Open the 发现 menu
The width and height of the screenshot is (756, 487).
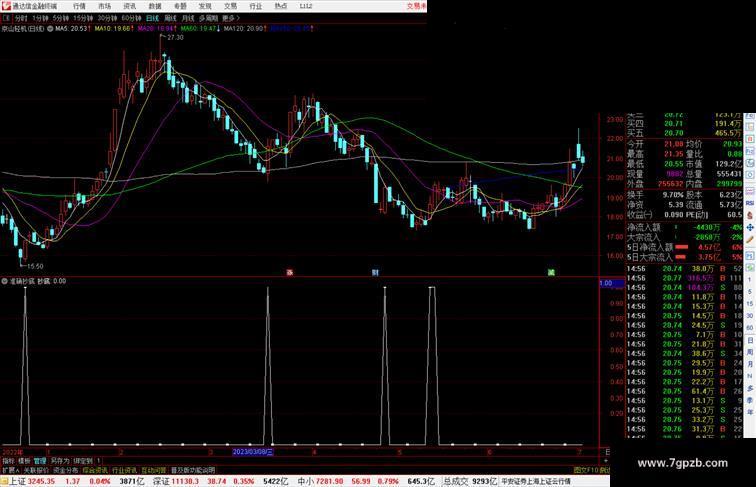point(205,6)
